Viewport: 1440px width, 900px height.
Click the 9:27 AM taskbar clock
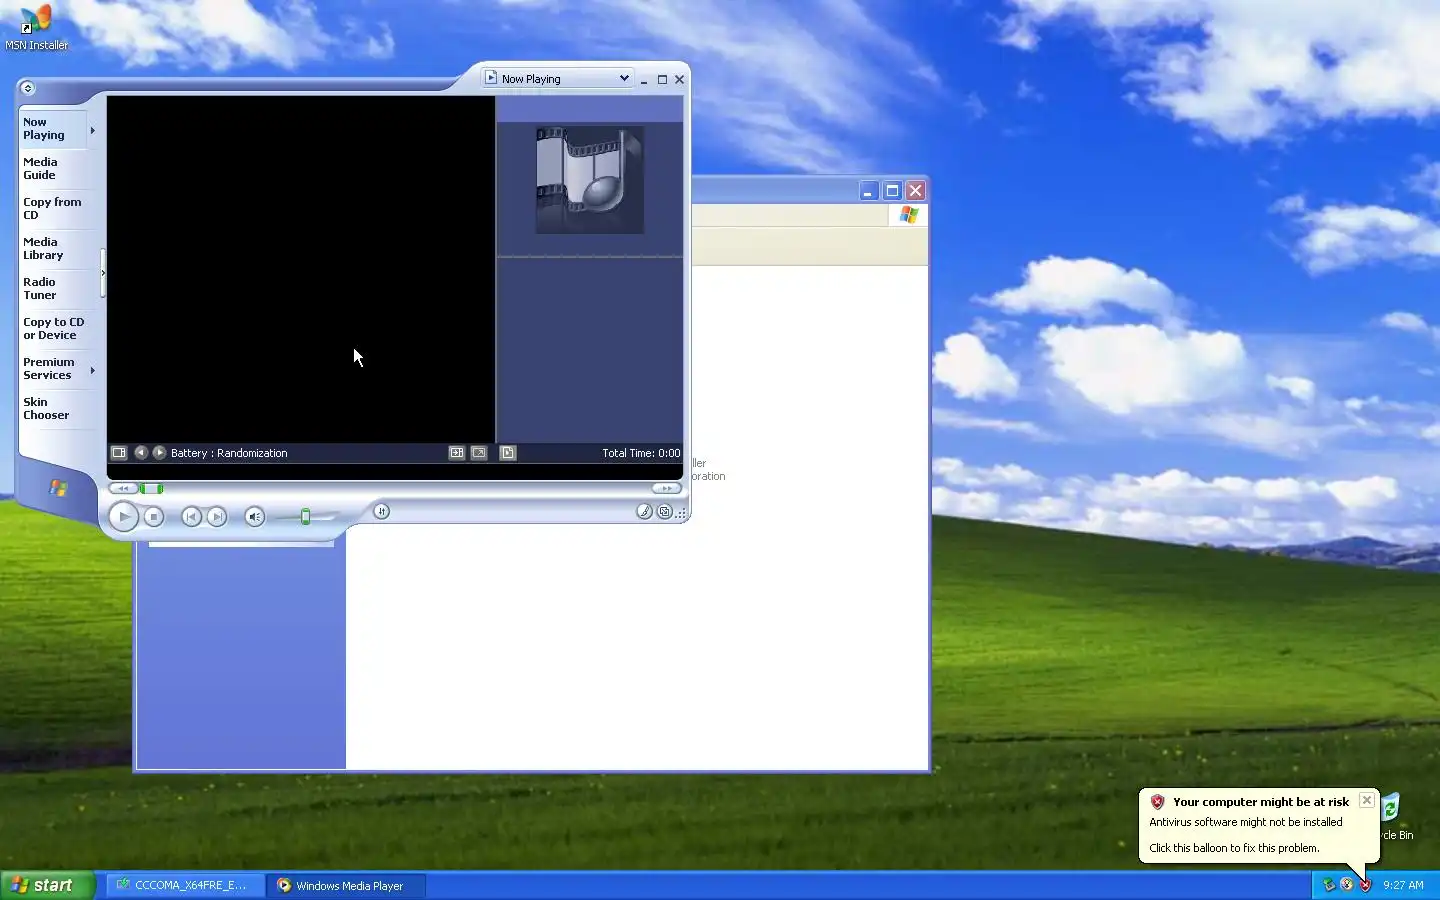click(1403, 885)
